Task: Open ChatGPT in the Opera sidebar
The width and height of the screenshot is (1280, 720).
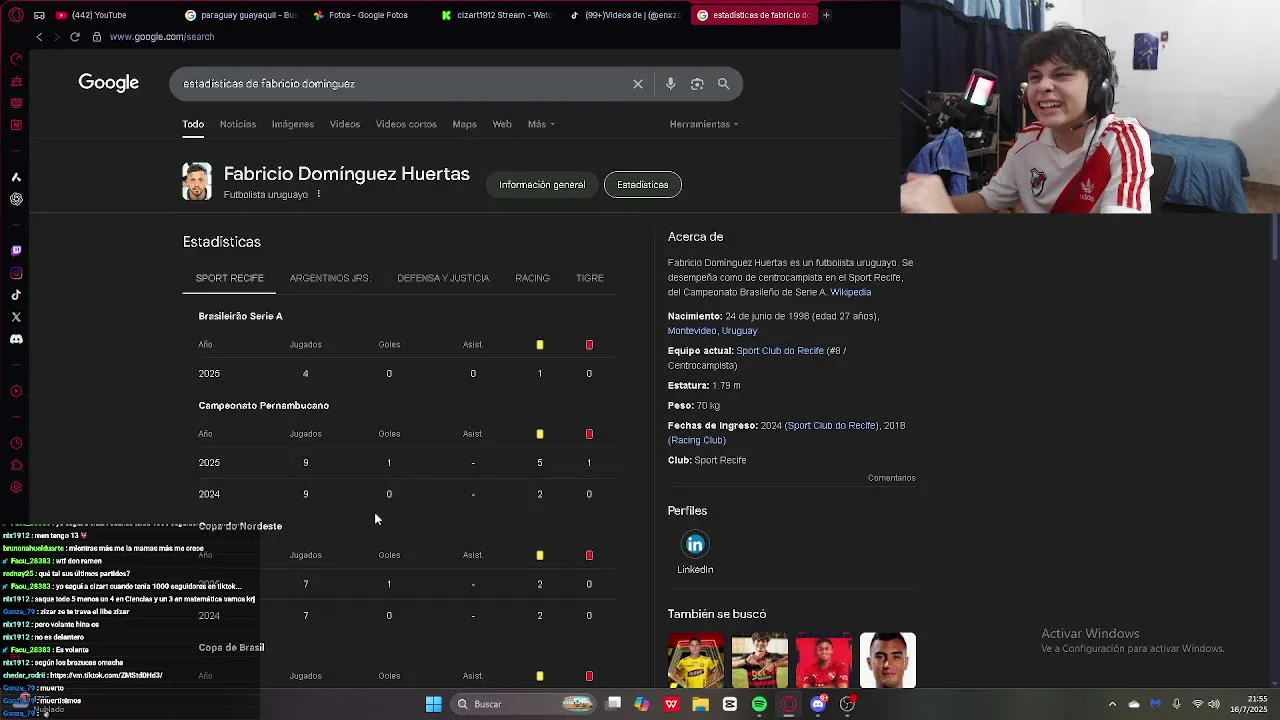Action: pyautogui.click(x=16, y=199)
